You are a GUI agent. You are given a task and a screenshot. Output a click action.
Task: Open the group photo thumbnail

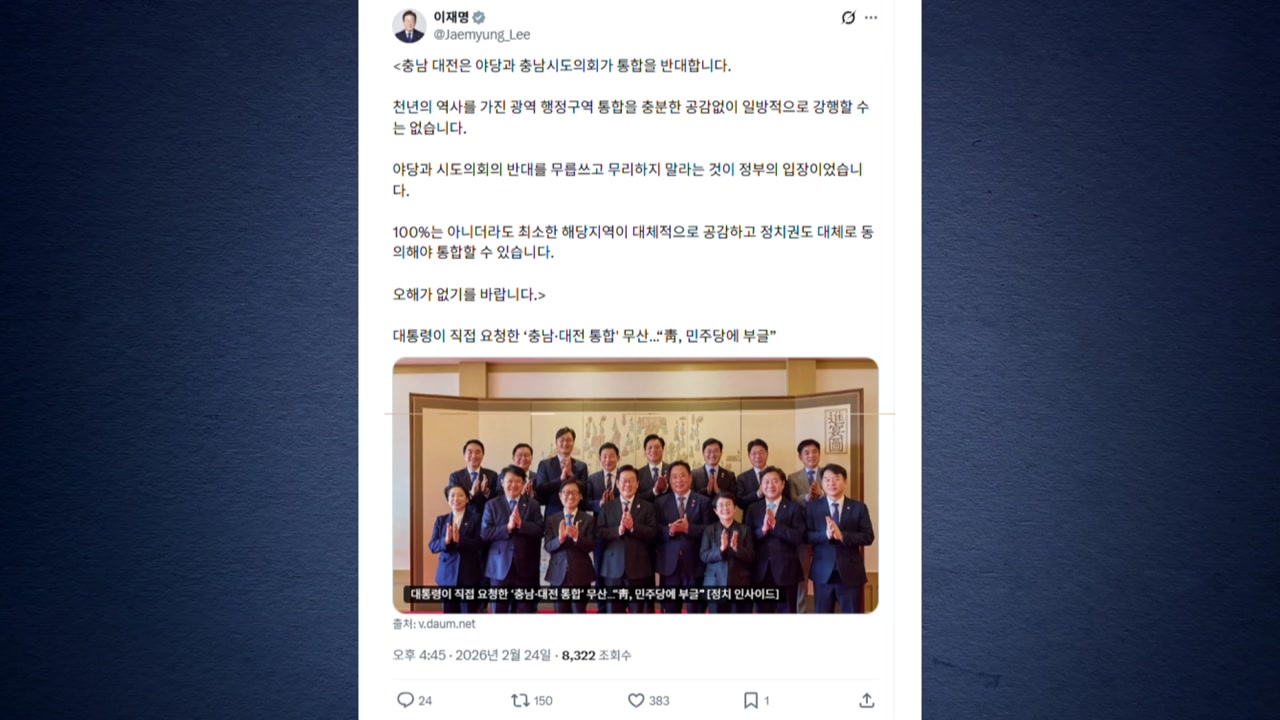[635, 485]
